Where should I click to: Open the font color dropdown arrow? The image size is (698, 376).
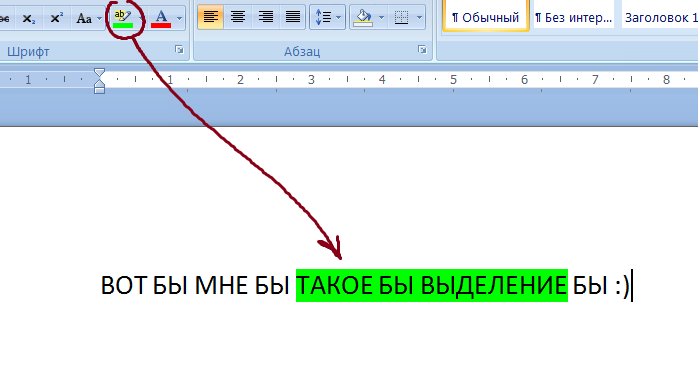point(179,18)
